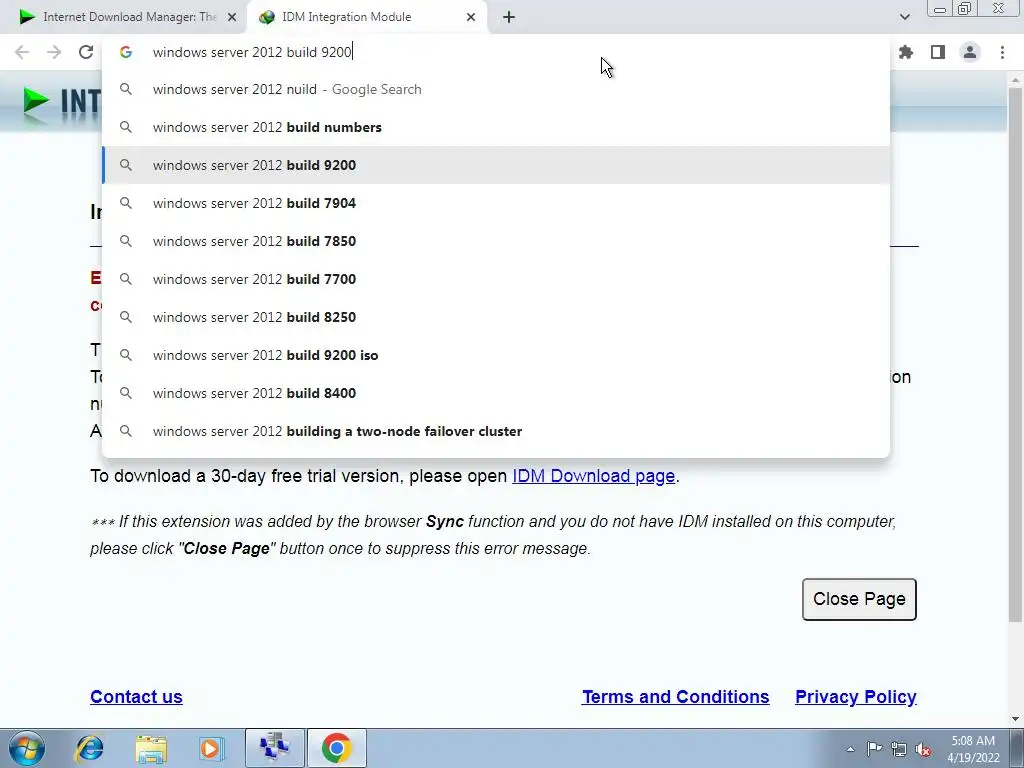1024x768 pixels.
Task: Click search icon beside 'build 8400'
Action: 126,393
